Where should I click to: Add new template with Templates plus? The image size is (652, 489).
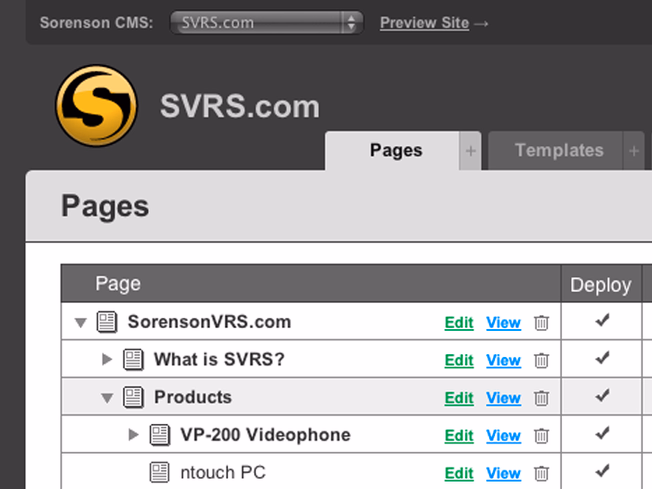pyautogui.click(x=634, y=151)
